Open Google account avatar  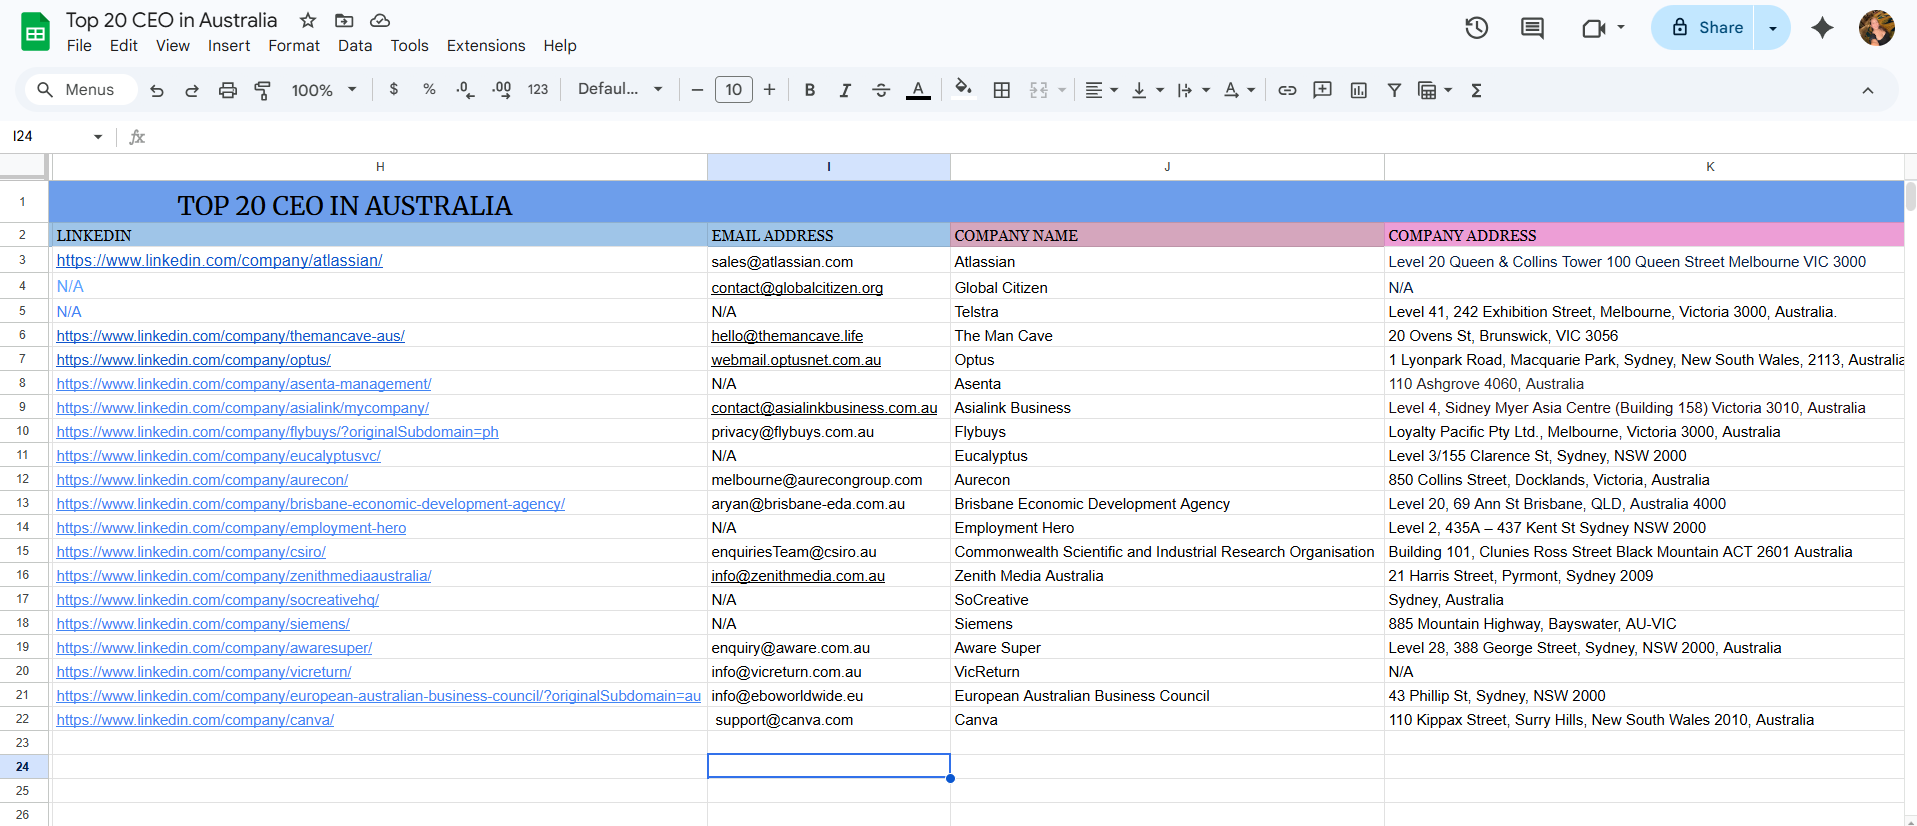click(x=1877, y=28)
